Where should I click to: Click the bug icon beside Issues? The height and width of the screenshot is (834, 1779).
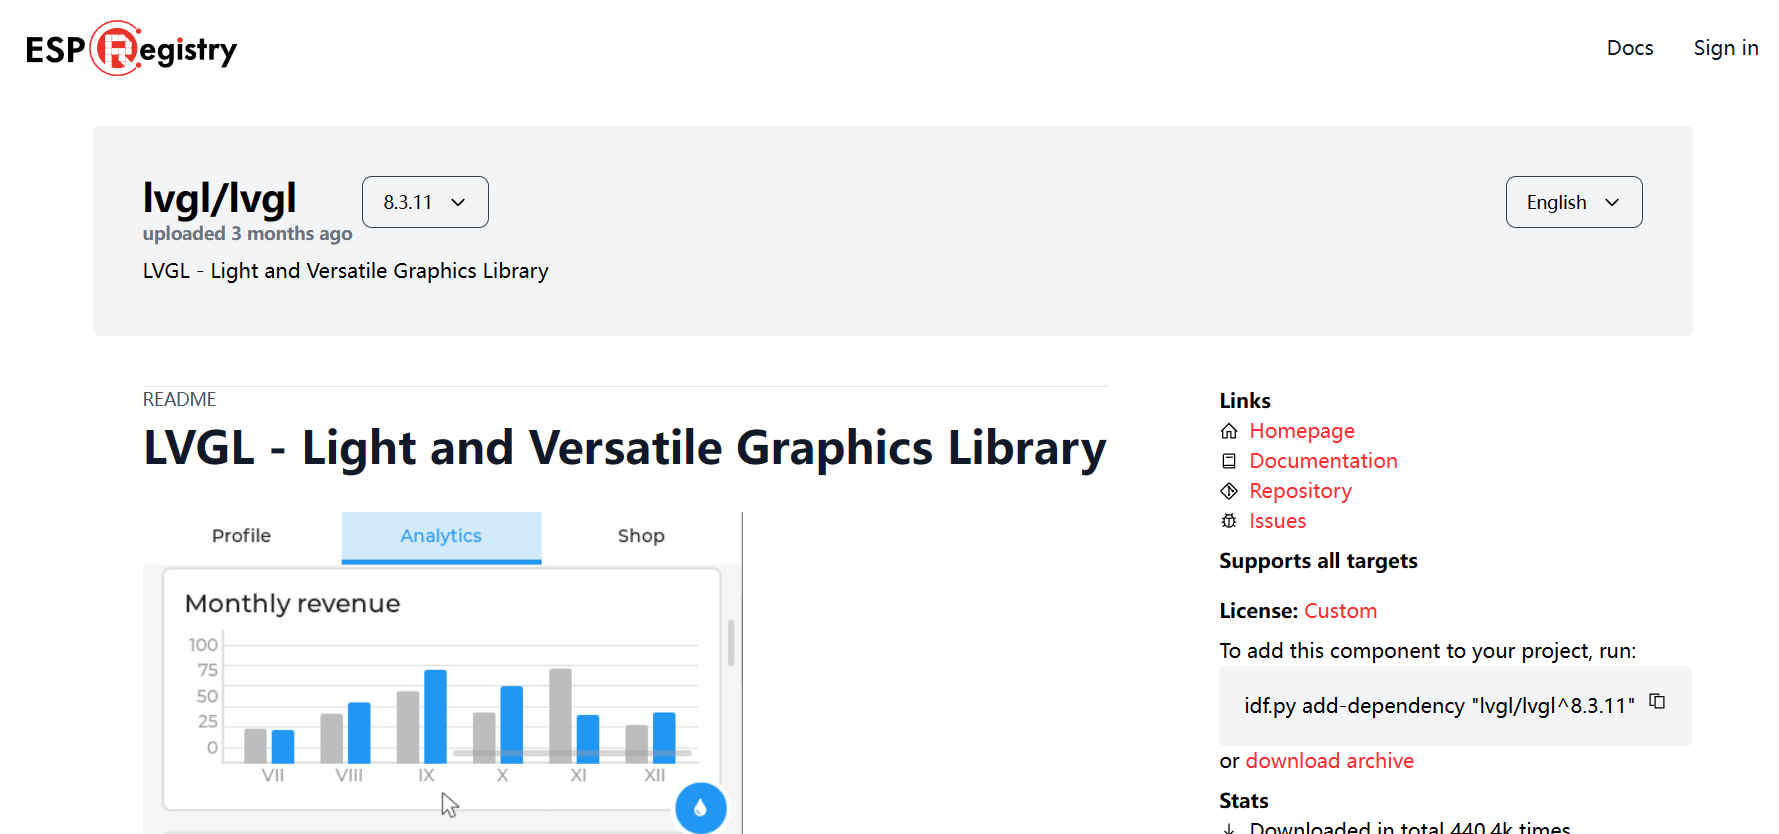click(x=1229, y=521)
